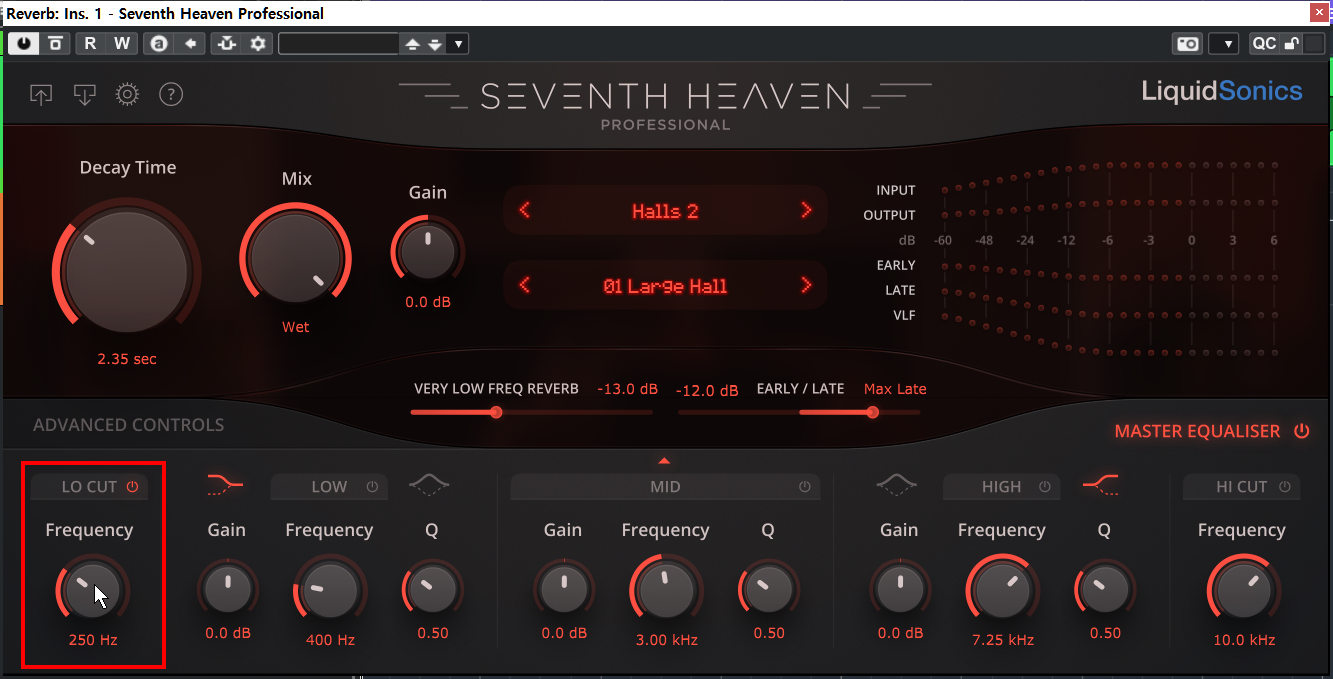This screenshot has width=1333, height=679.
Task: Select the high shelf filter shape icon
Action: coord(1100,485)
